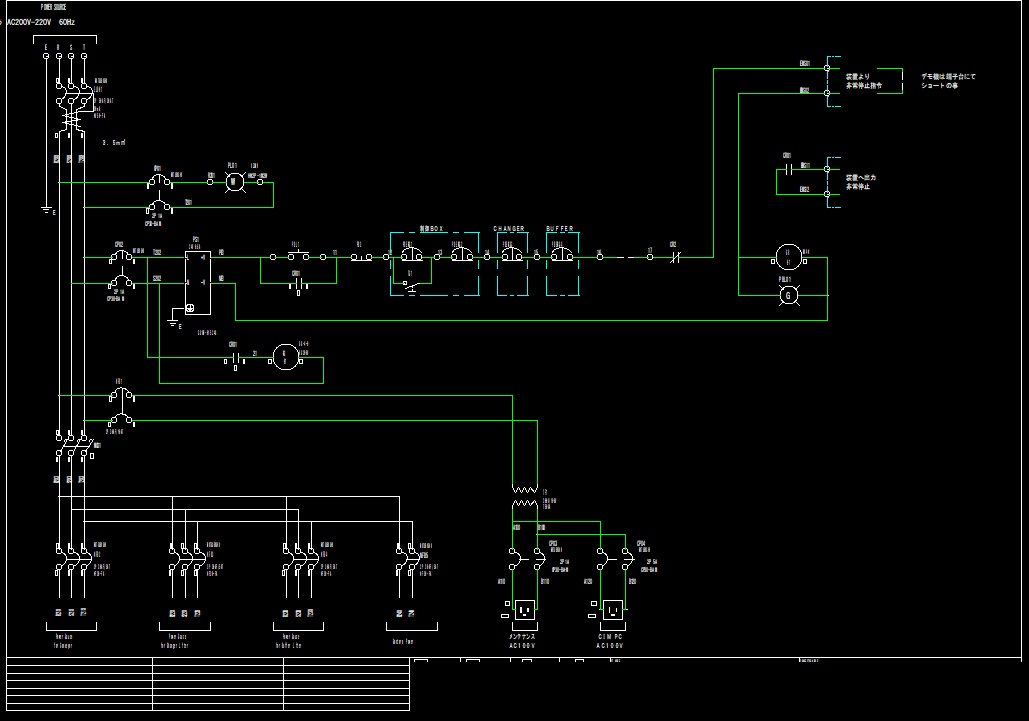1029x721 pixels.
Task: Click the maintenance AC100V outlet symbol
Action: (524, 609)
